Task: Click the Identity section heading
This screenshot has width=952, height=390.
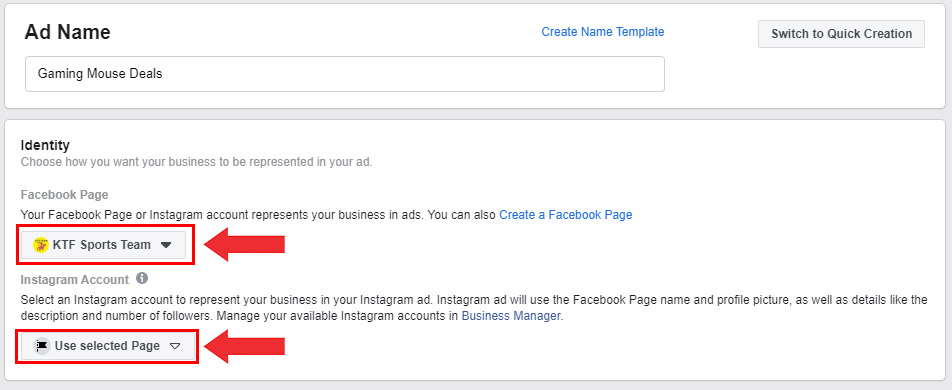Action: pos(46,145)
